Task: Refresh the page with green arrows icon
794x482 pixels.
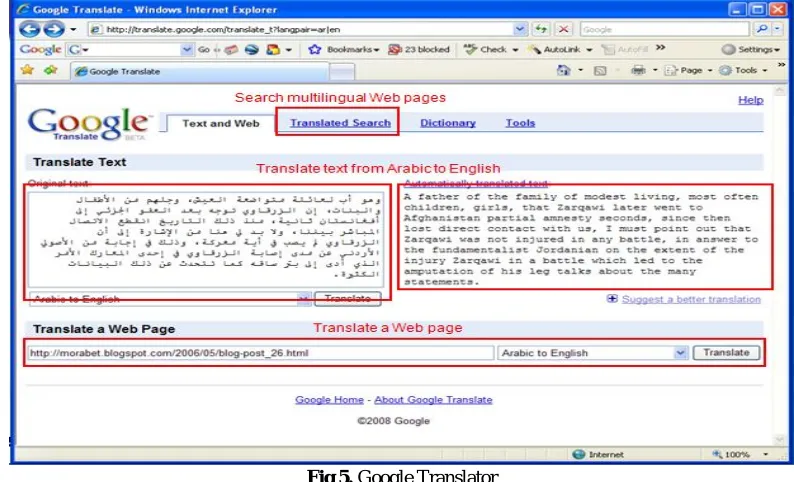Action: point(541,29)
